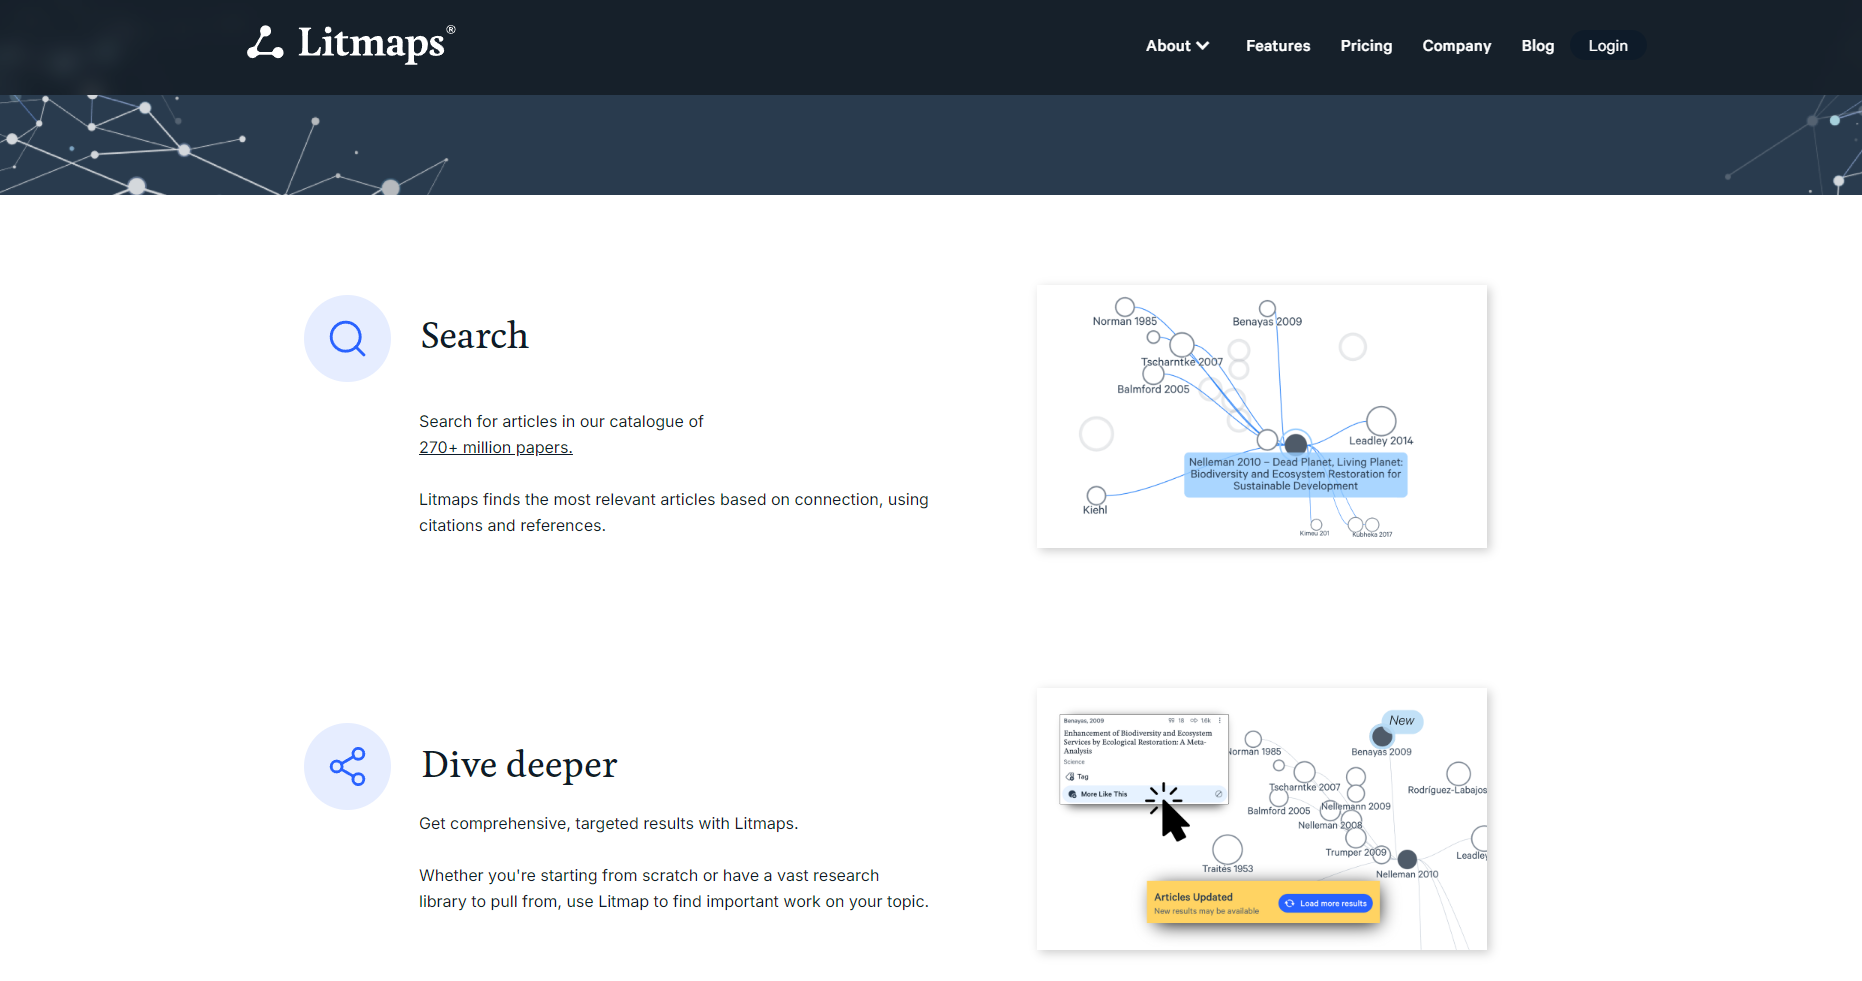Click the Norman 1985 node circle
Screen dimensions: 1862x981
(1125, 307)
